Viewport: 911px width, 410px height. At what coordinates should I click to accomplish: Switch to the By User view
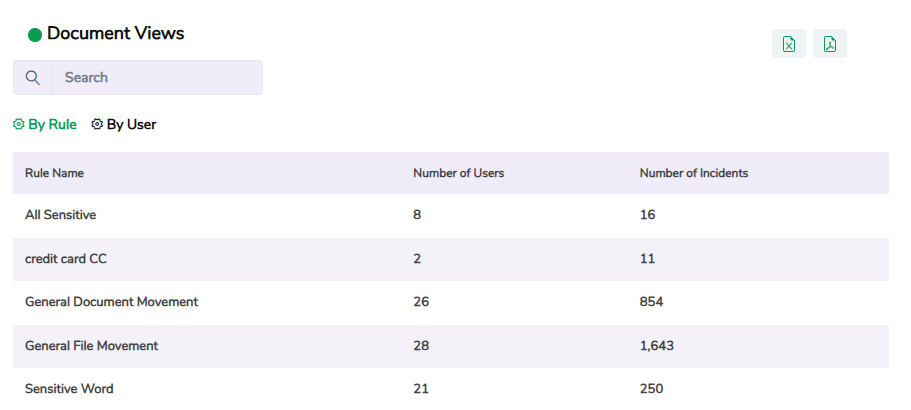tap(131, 125)
